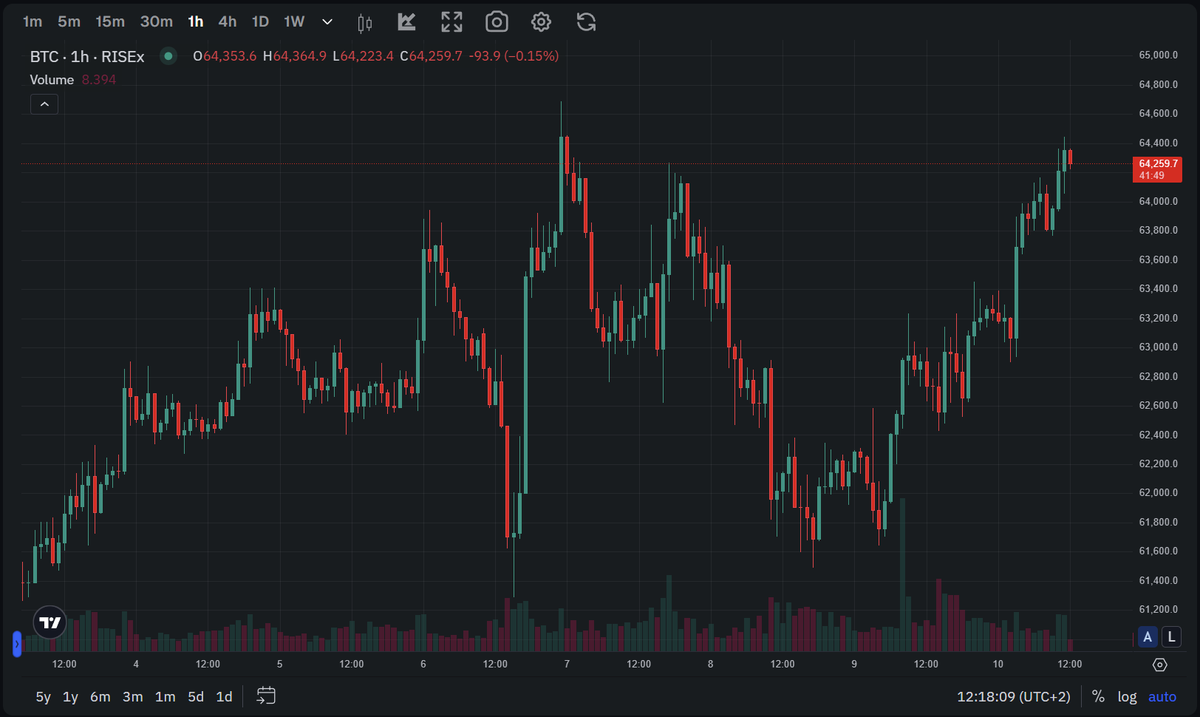Click the Volume indicator label

[52, 79]
